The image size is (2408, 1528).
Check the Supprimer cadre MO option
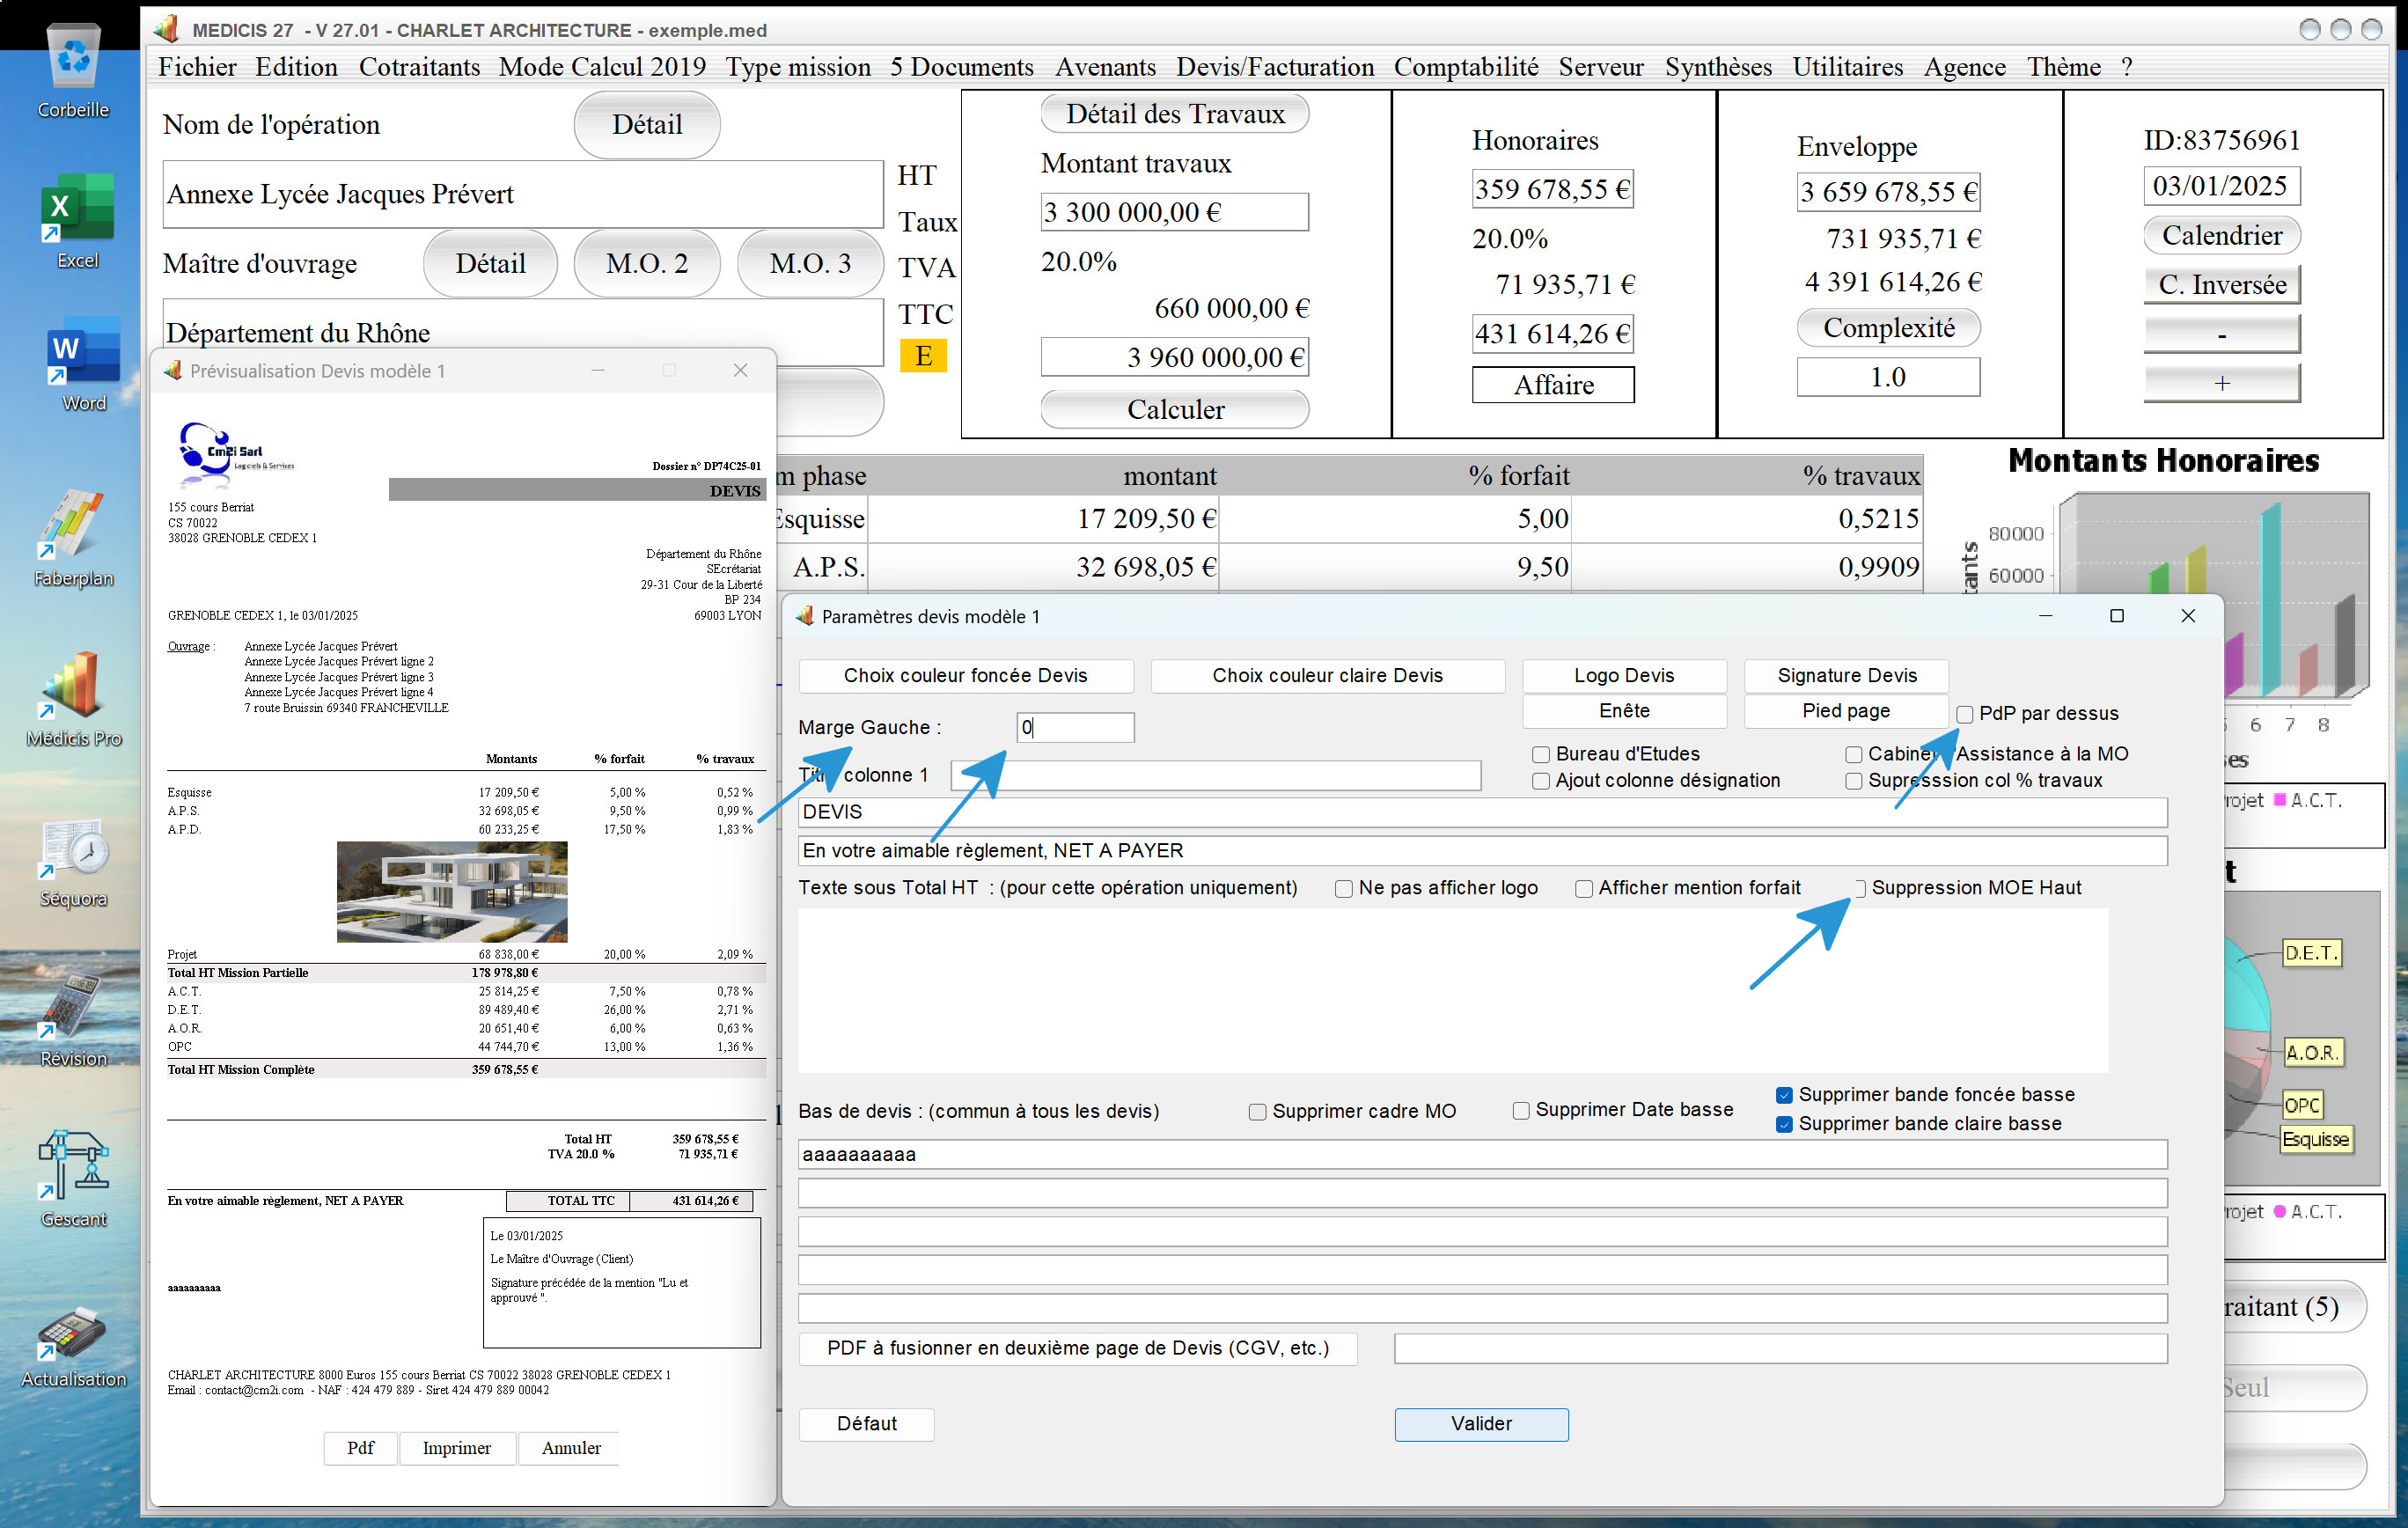point(1257,1112)
